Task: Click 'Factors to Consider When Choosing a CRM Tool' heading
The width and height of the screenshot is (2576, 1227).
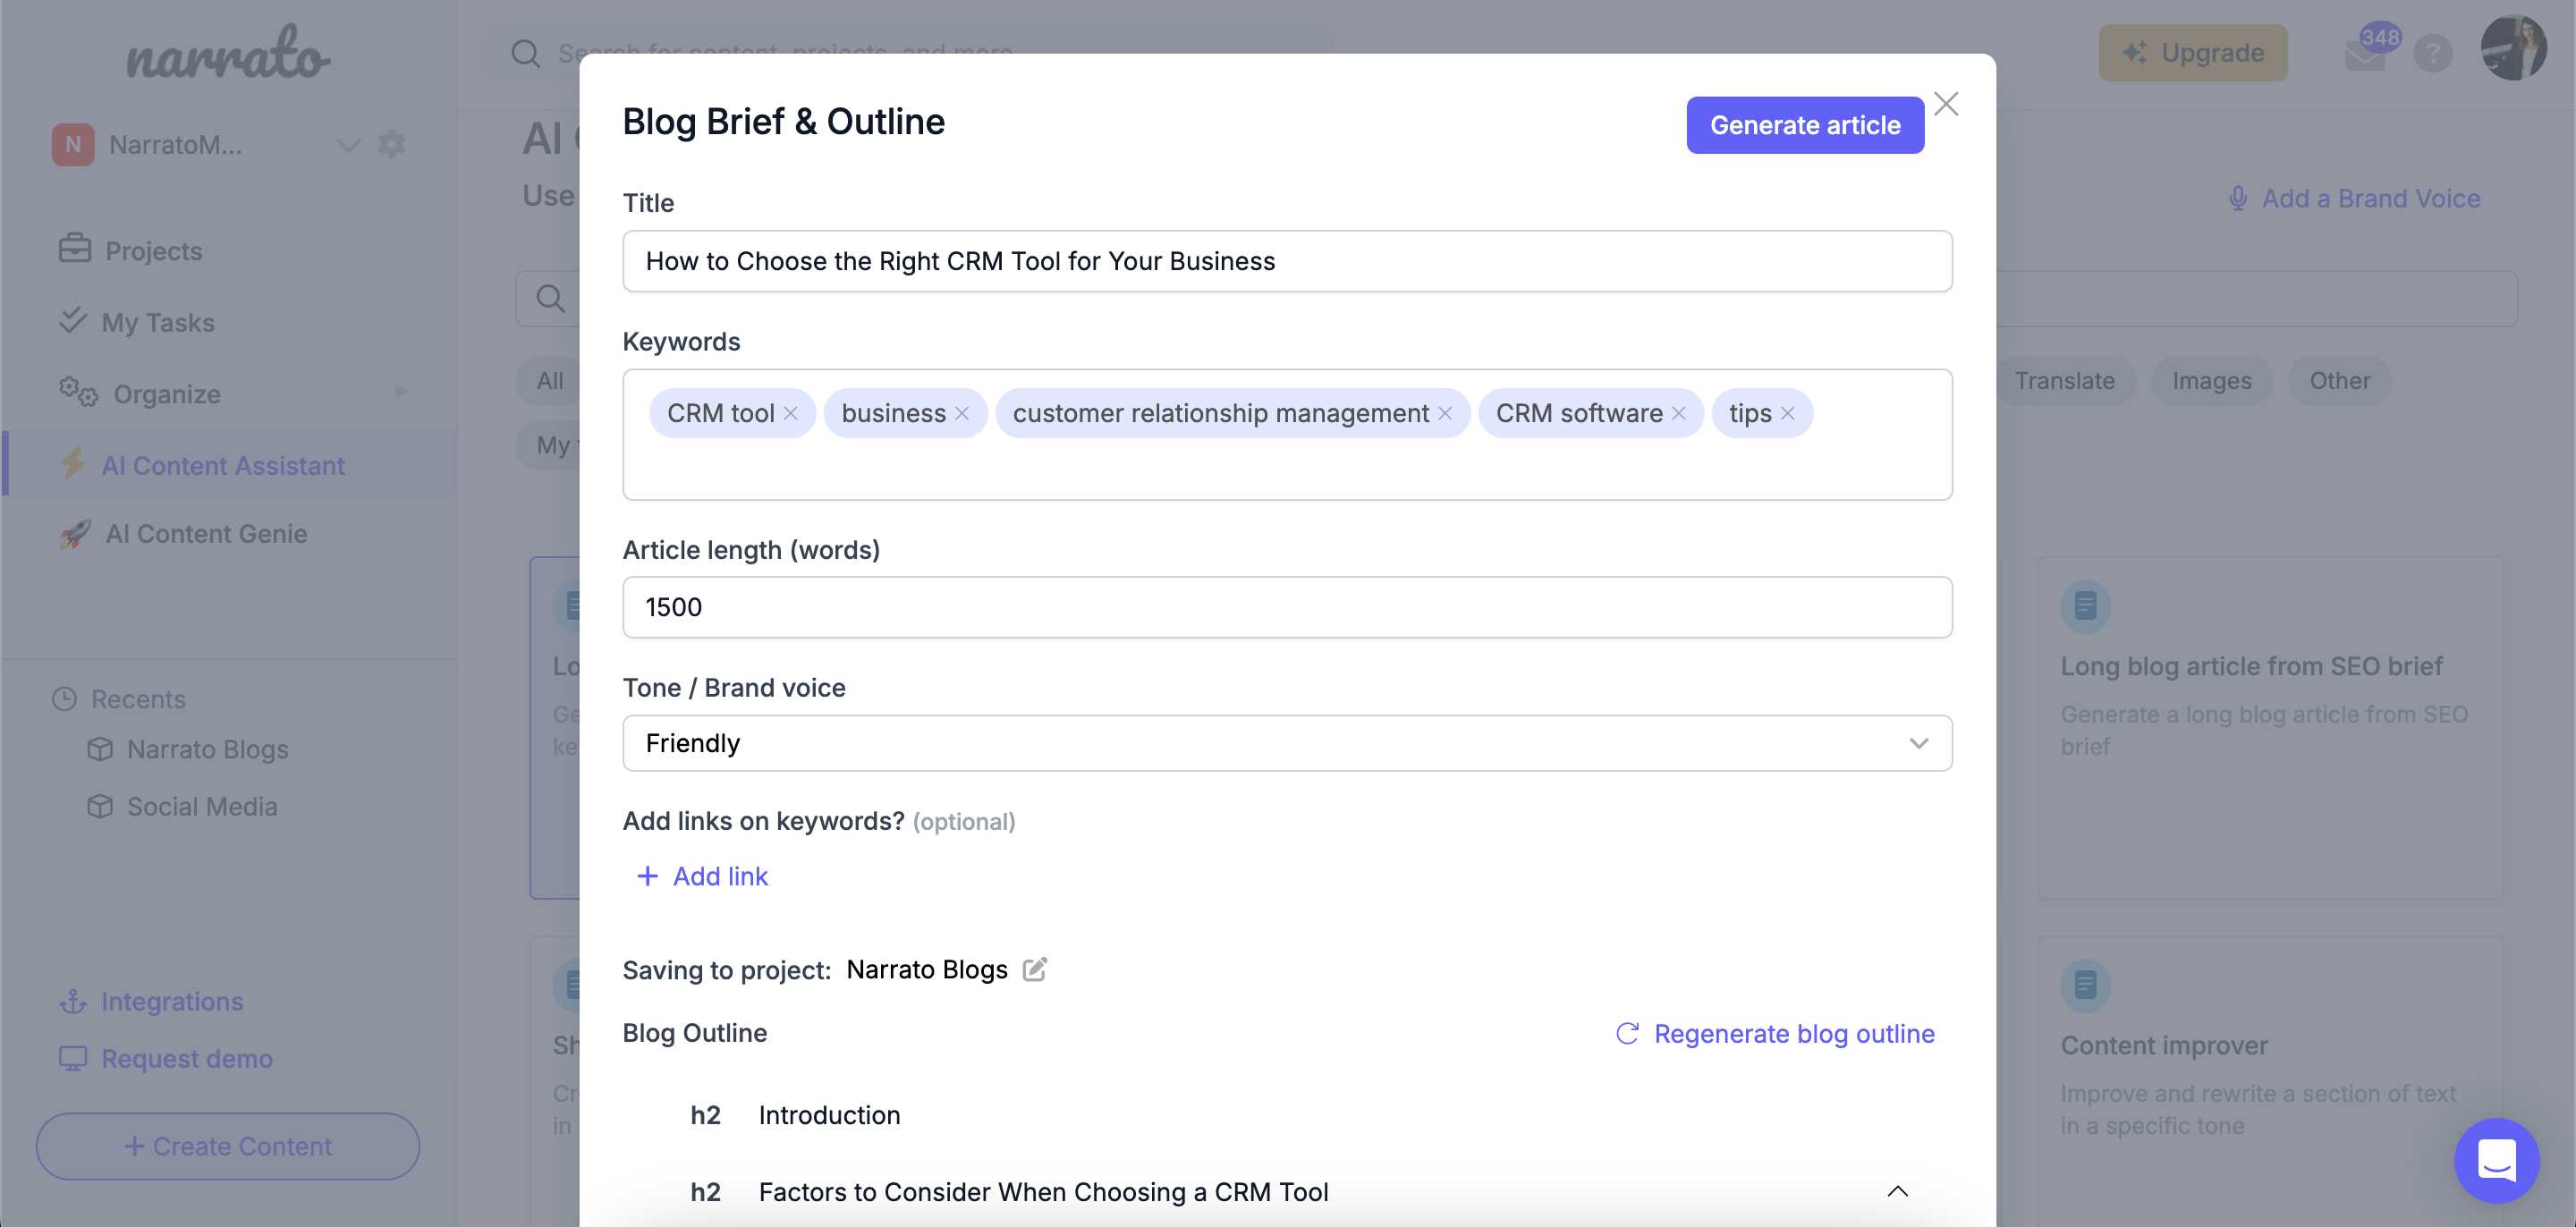Action: pyautogui.click(x=1043, y=1192)
